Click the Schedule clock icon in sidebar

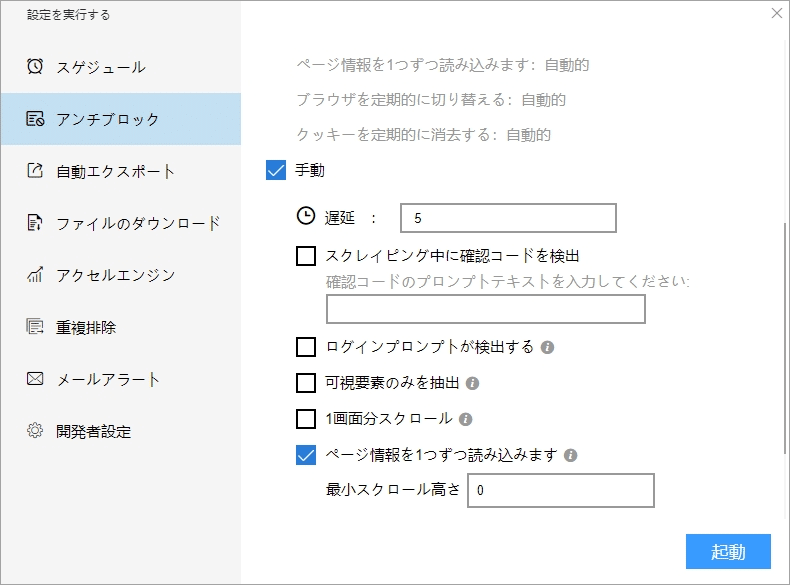point(35,67)
